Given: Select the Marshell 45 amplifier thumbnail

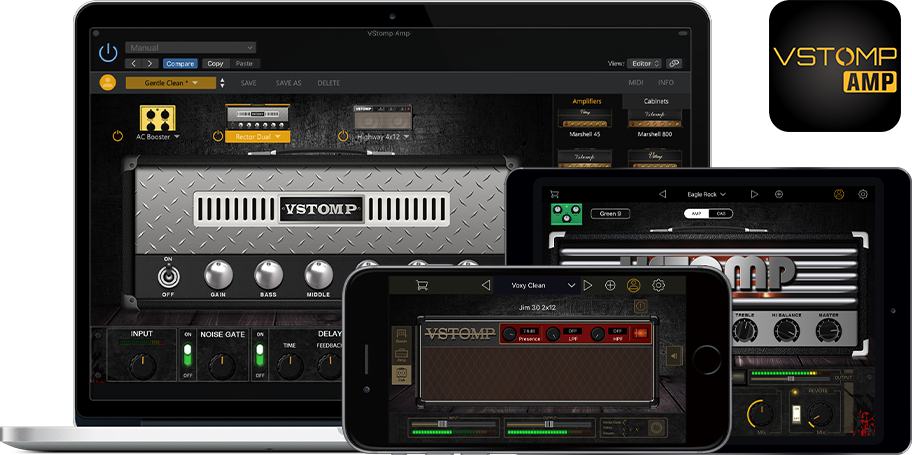Looking at the screenshot, I should point(587,121).
